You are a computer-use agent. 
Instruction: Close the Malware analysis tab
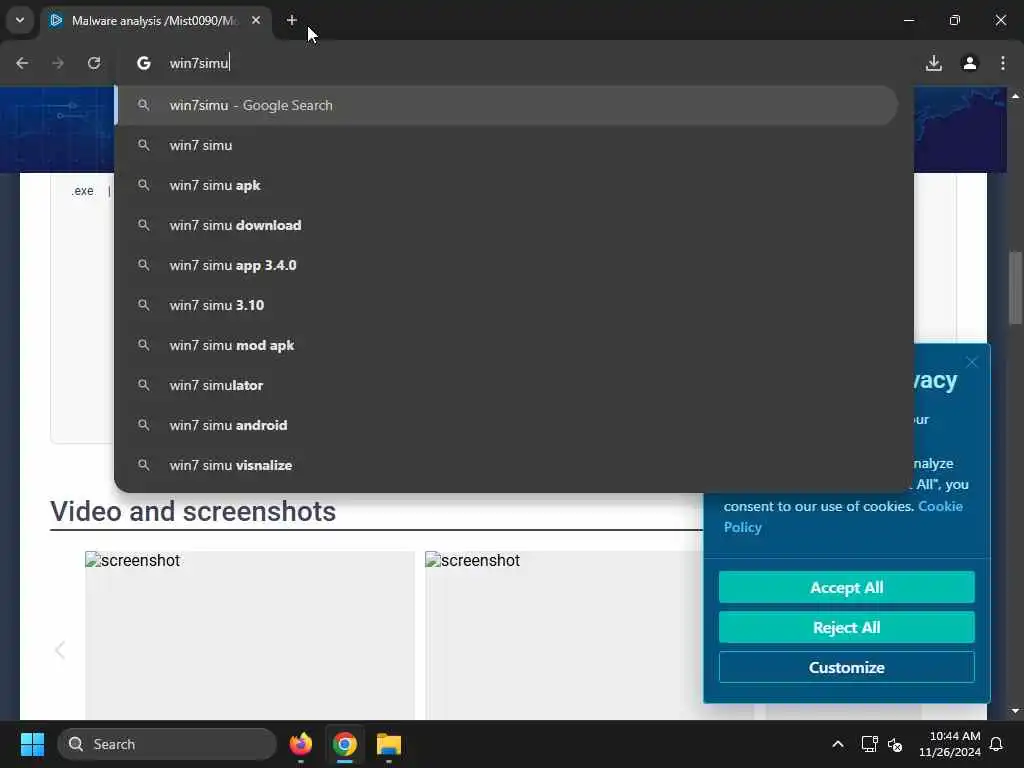tap(256, 20)
